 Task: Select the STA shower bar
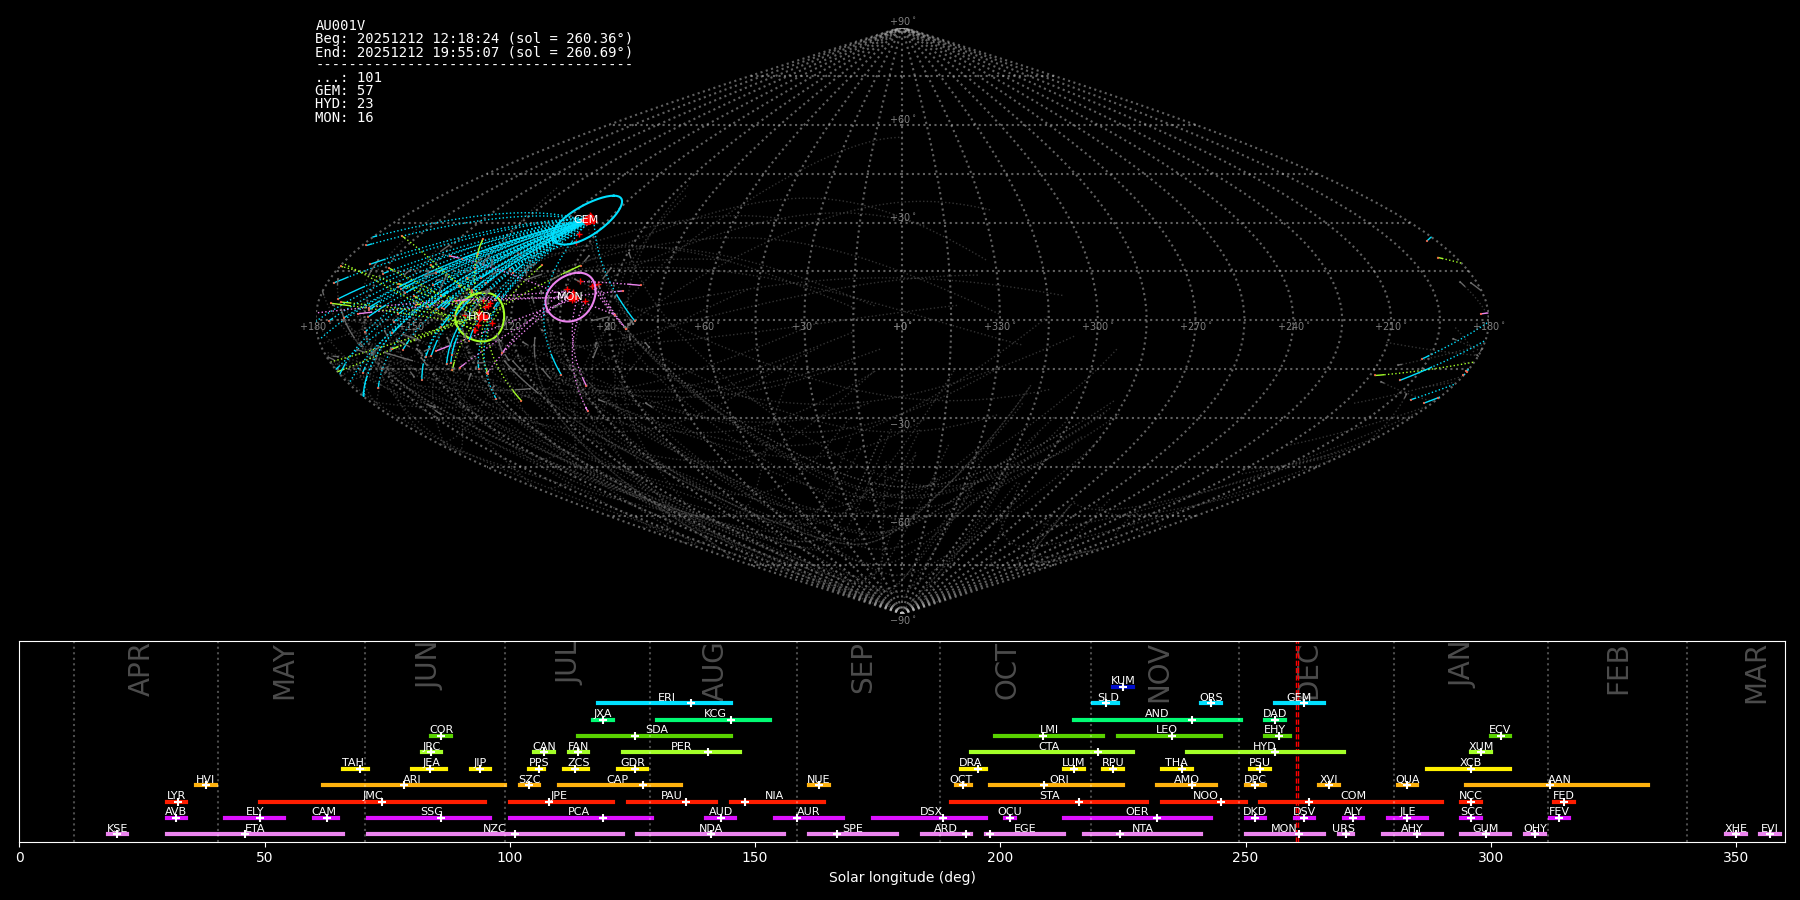(1049, 802)
